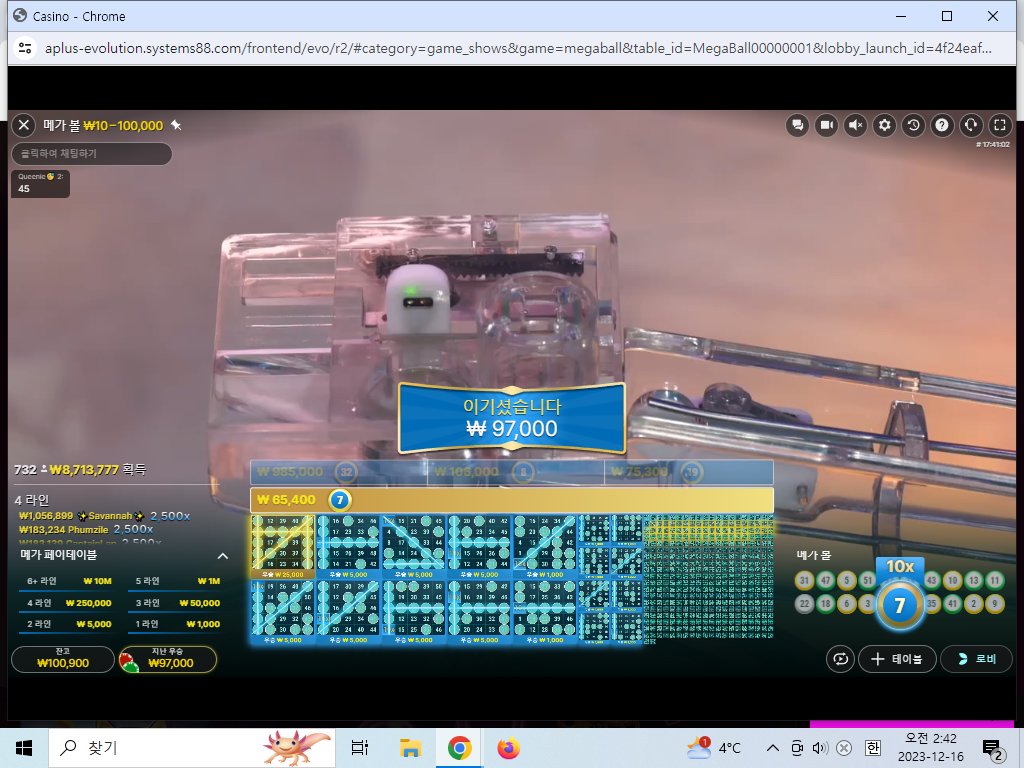Click the drawn ball number 11
Image resolution: width=1024 pixels, height=768 pixels.
coord(995,580)
